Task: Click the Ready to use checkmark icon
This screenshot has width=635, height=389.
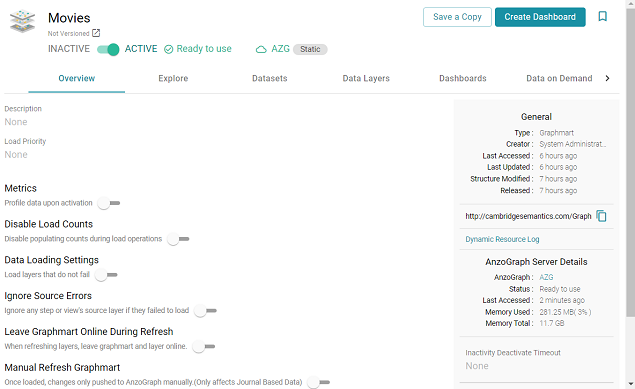Action: tap(168, 49)
